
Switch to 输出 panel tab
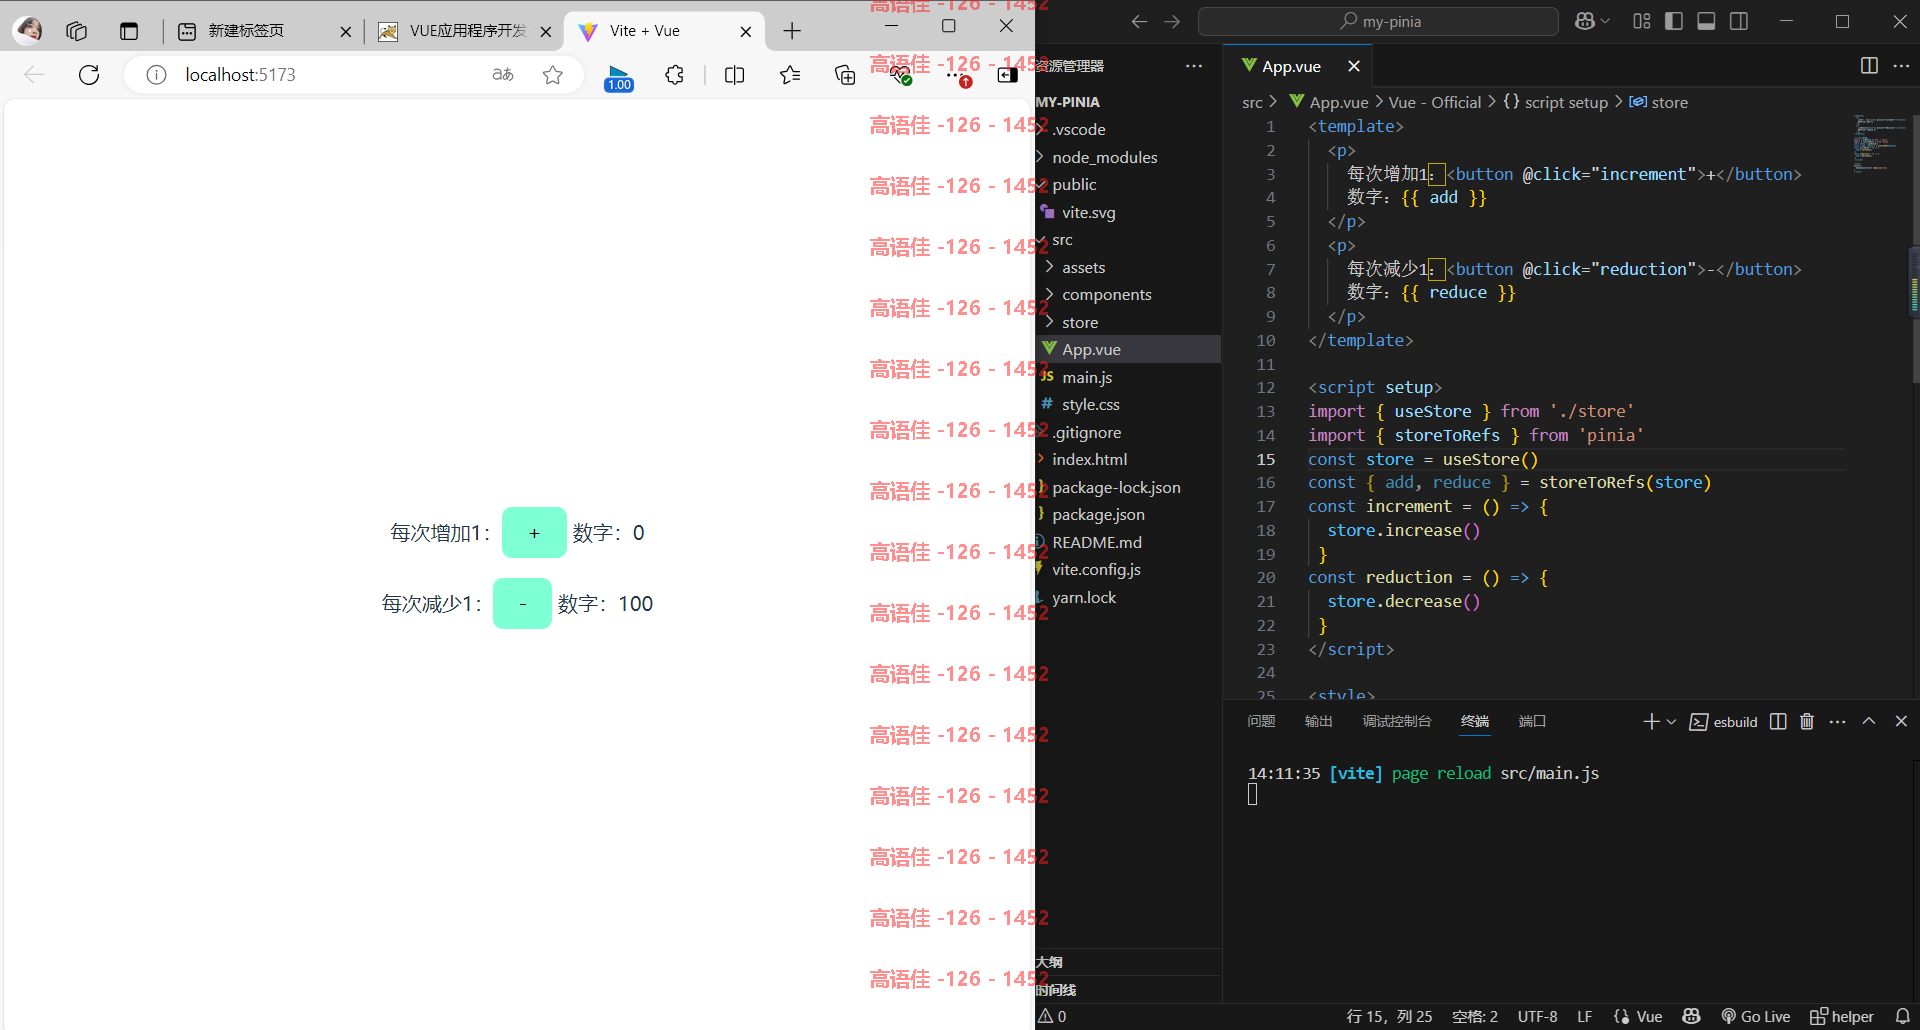coord(1319,721)
